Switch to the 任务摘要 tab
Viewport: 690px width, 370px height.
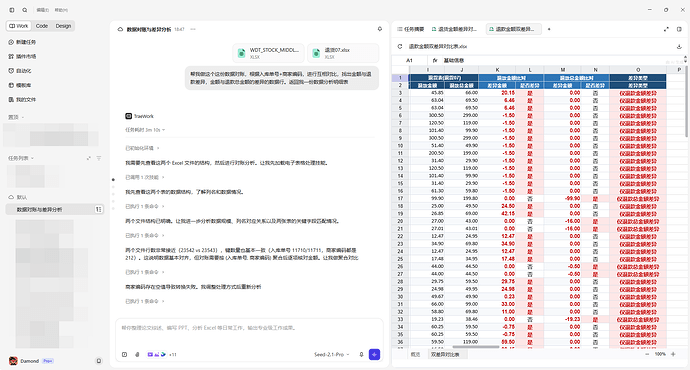[x=411, y=29]
